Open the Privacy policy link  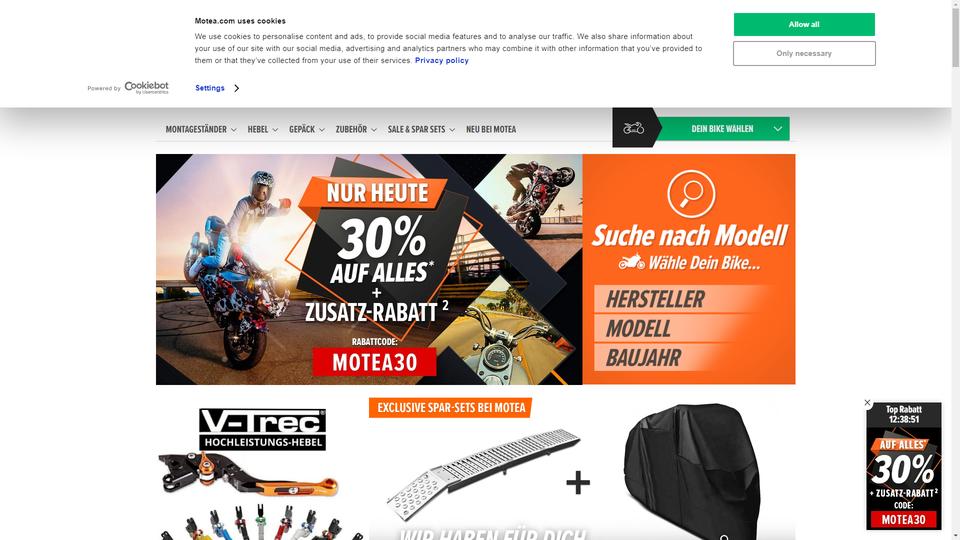pyautogui.click(x=441, y=61)
